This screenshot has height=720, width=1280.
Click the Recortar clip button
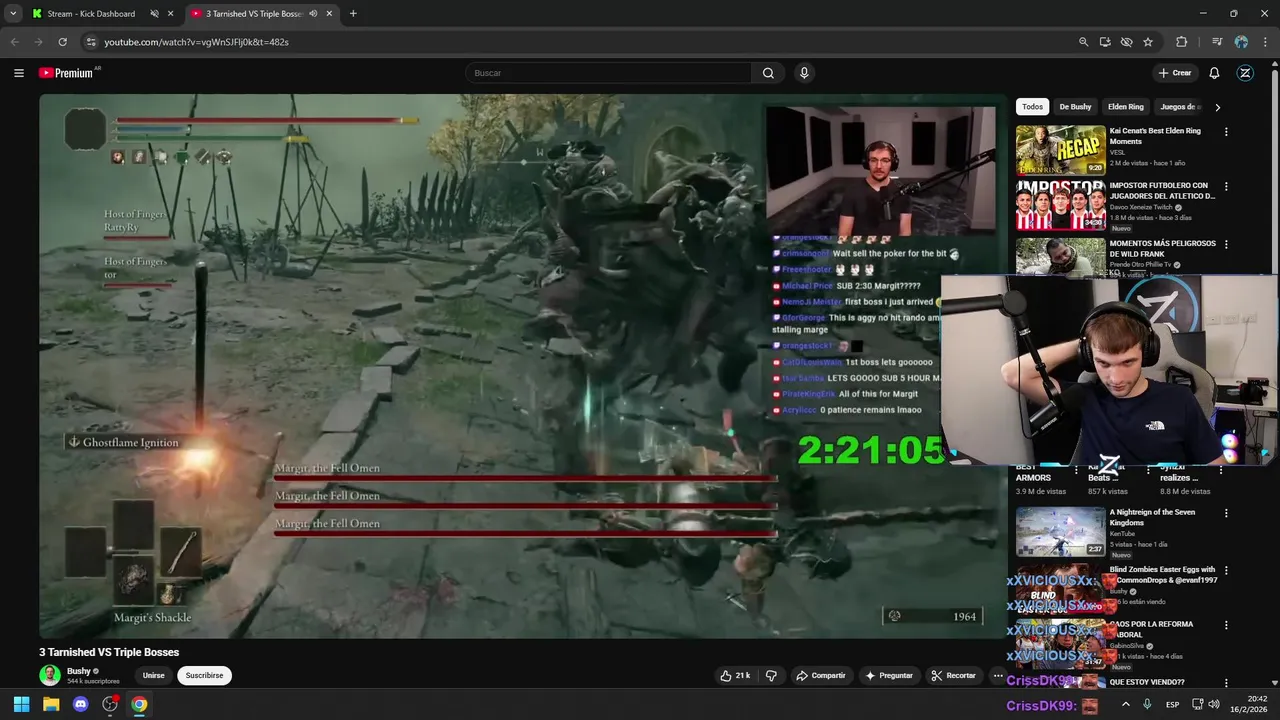coord(953,675)
